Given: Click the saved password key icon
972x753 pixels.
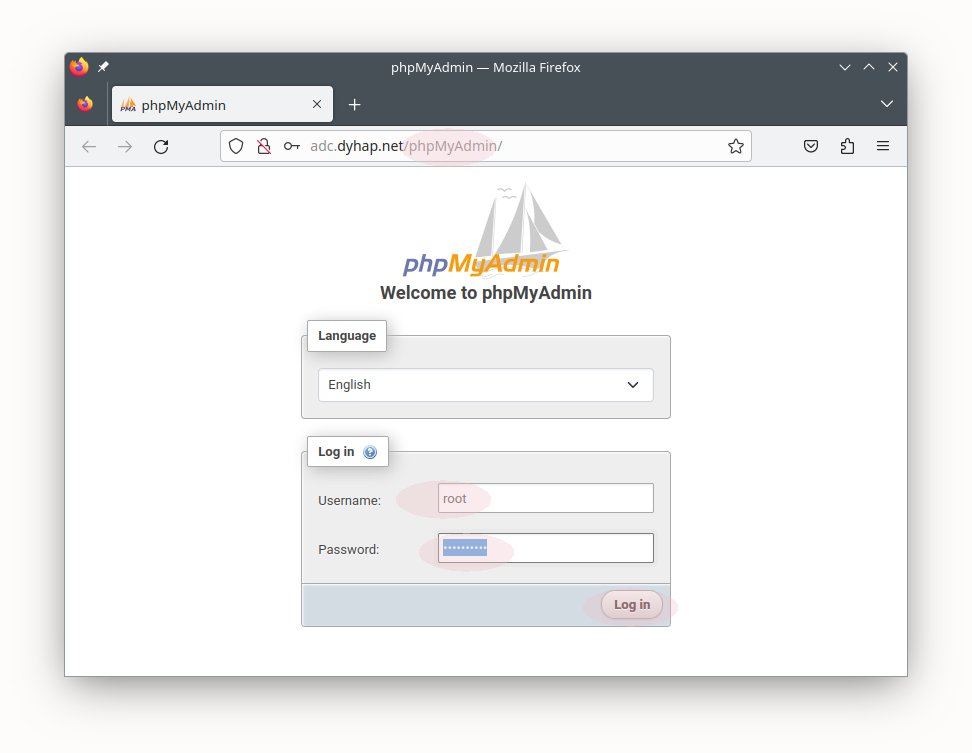Looking at the screenshot, I should click(292, 146).
